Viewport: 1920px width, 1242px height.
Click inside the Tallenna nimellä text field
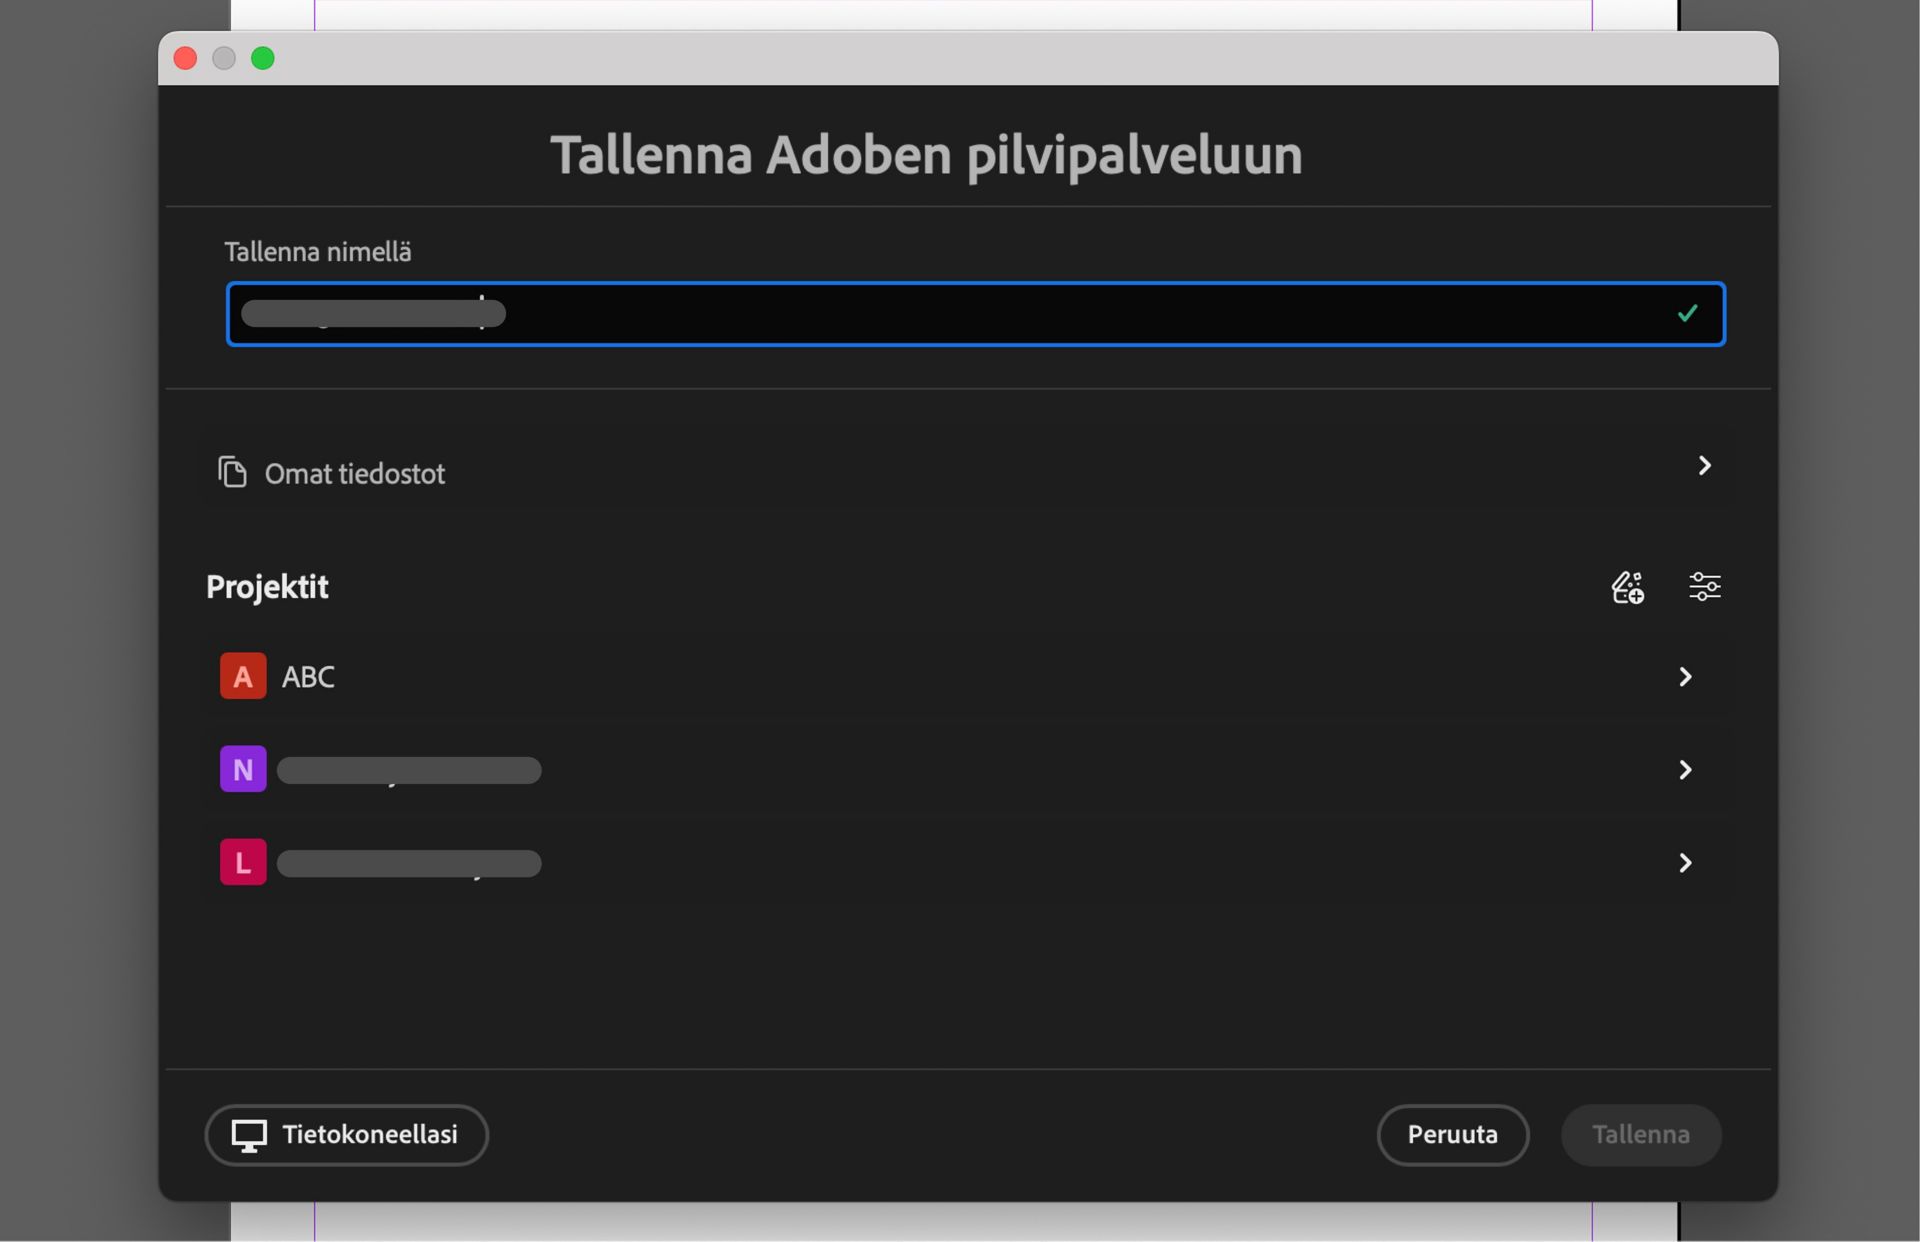(x=900, y=313)
